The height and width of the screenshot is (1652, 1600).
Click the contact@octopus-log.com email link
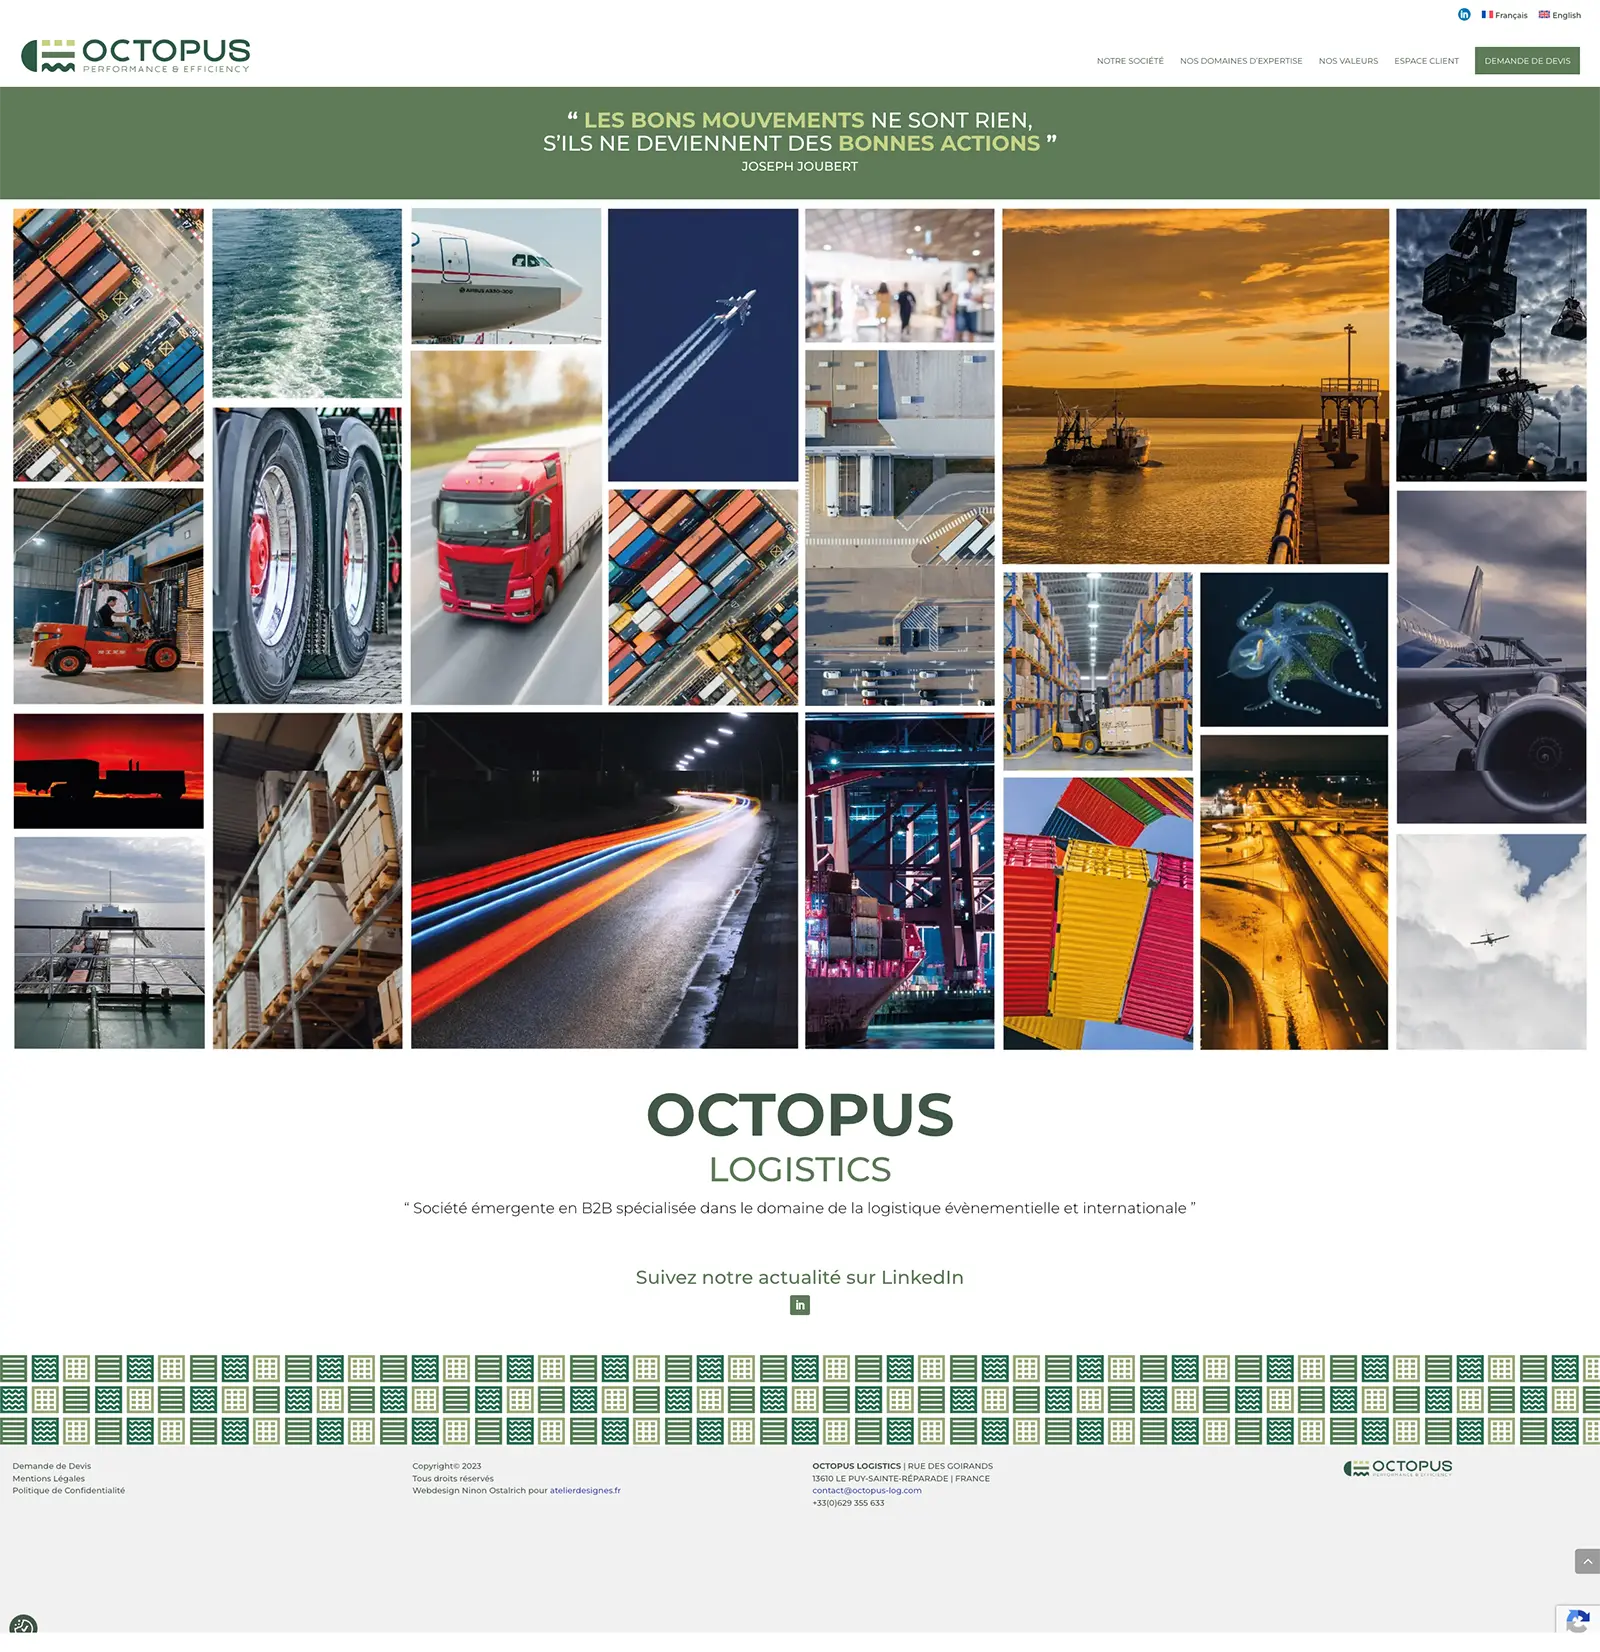tap(867, 1490)
